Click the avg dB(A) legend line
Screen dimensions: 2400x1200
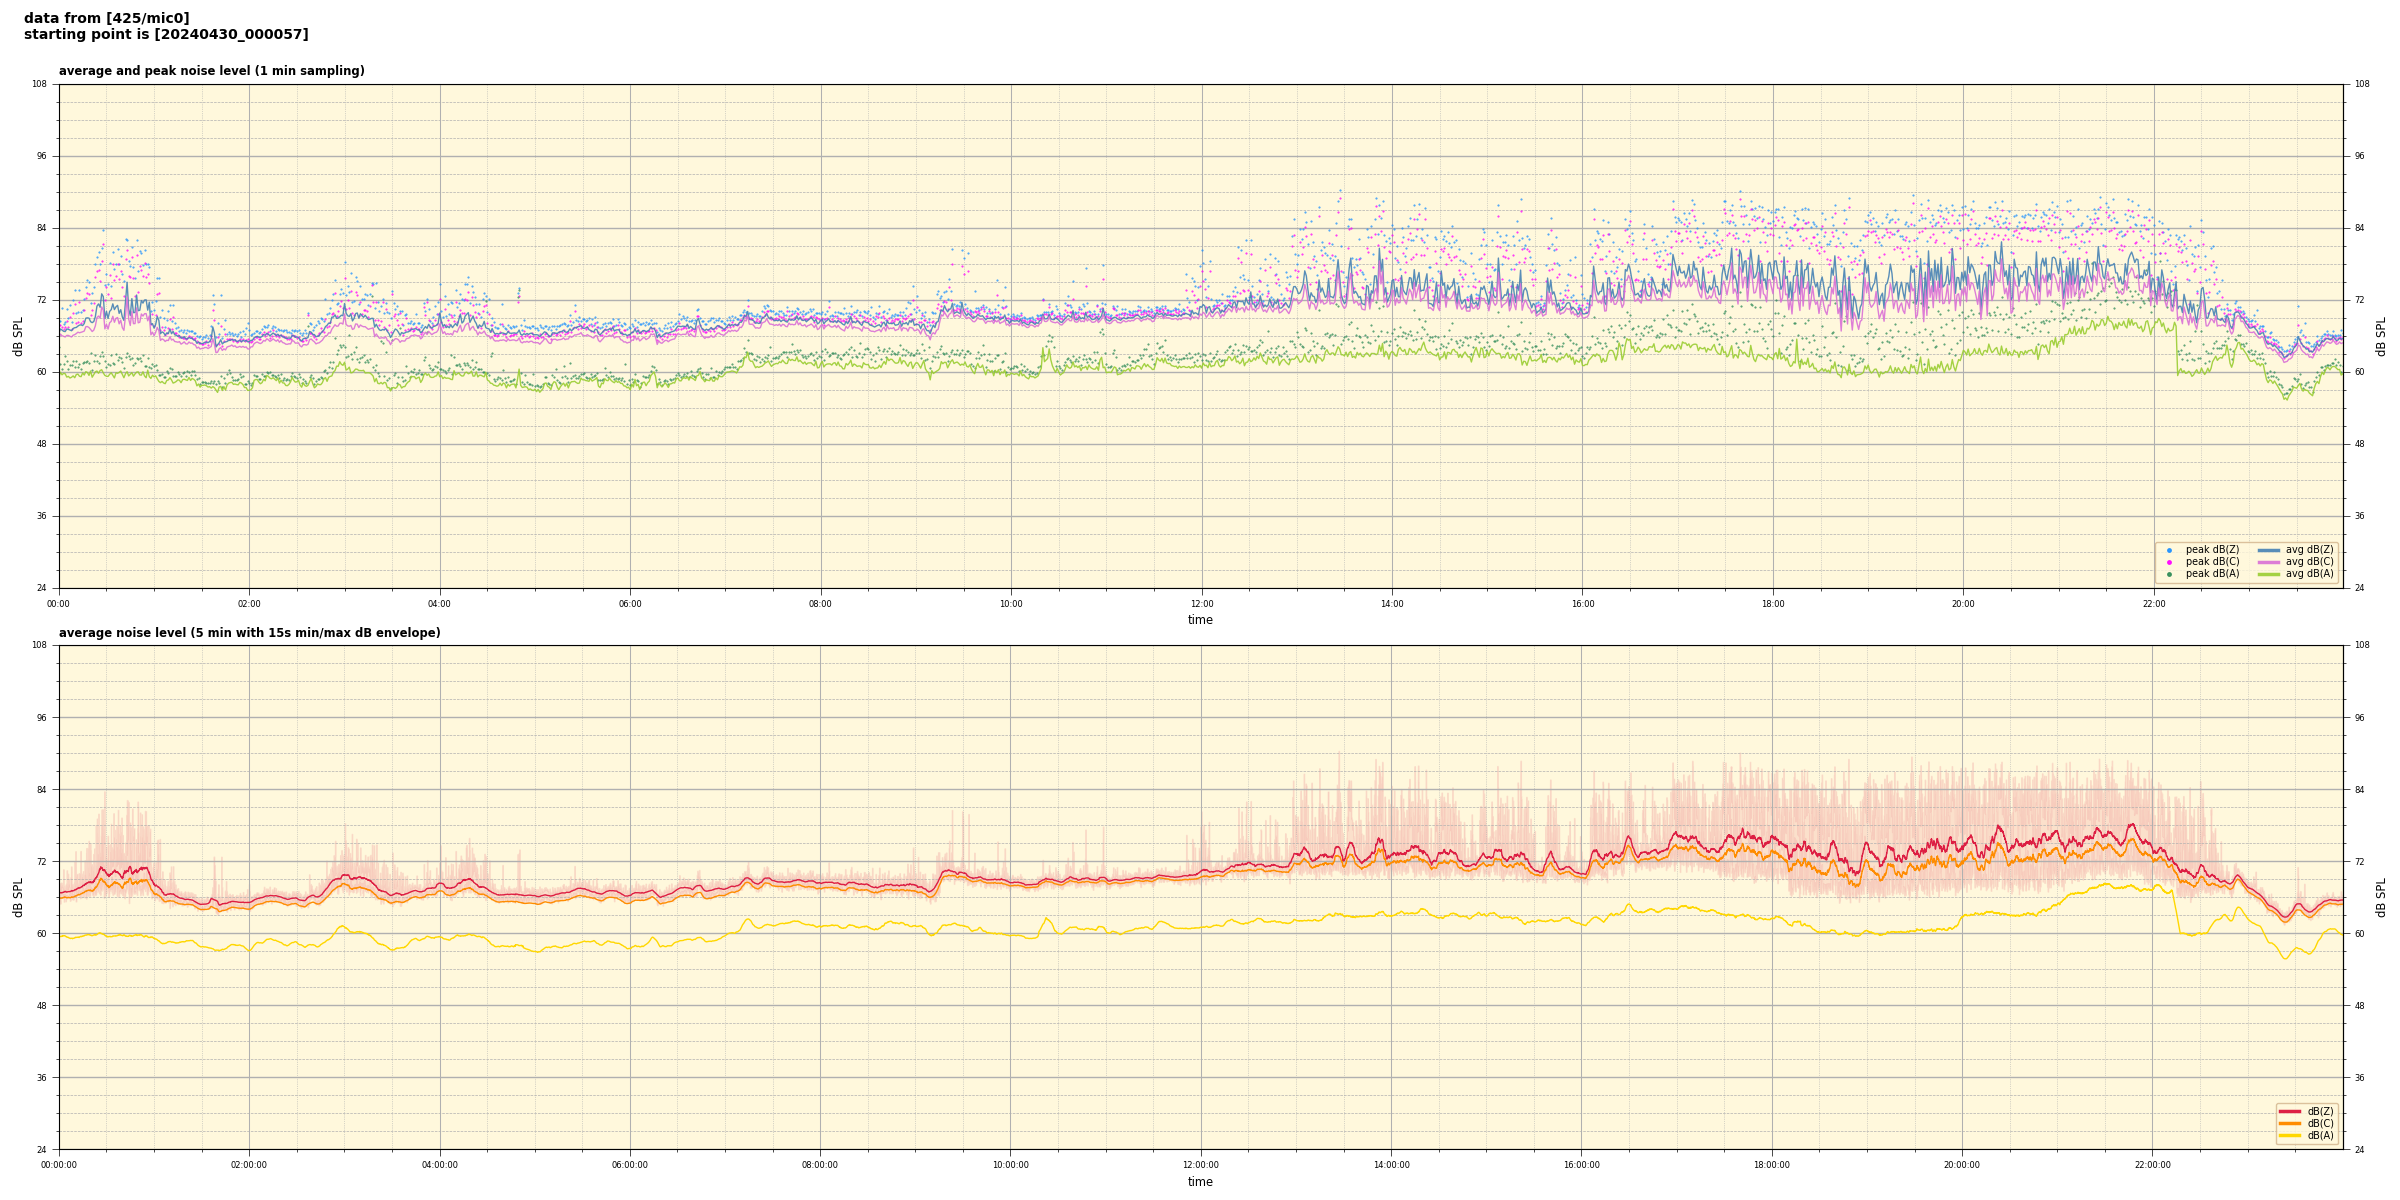pos(2269,574)
